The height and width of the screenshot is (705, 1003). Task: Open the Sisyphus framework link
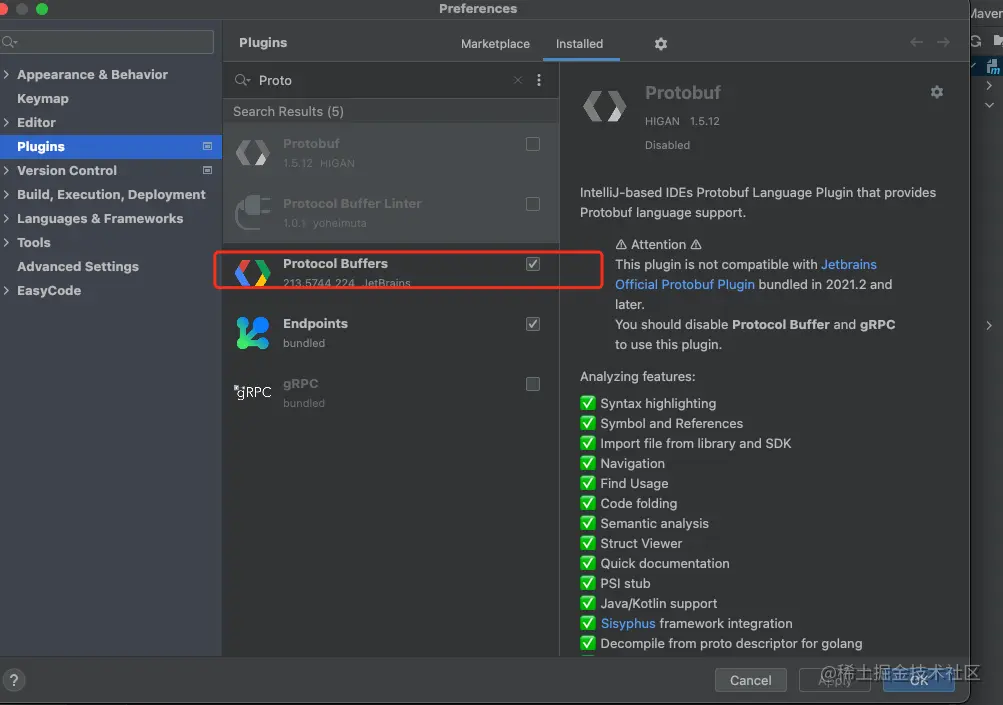(x=628, y=623)
